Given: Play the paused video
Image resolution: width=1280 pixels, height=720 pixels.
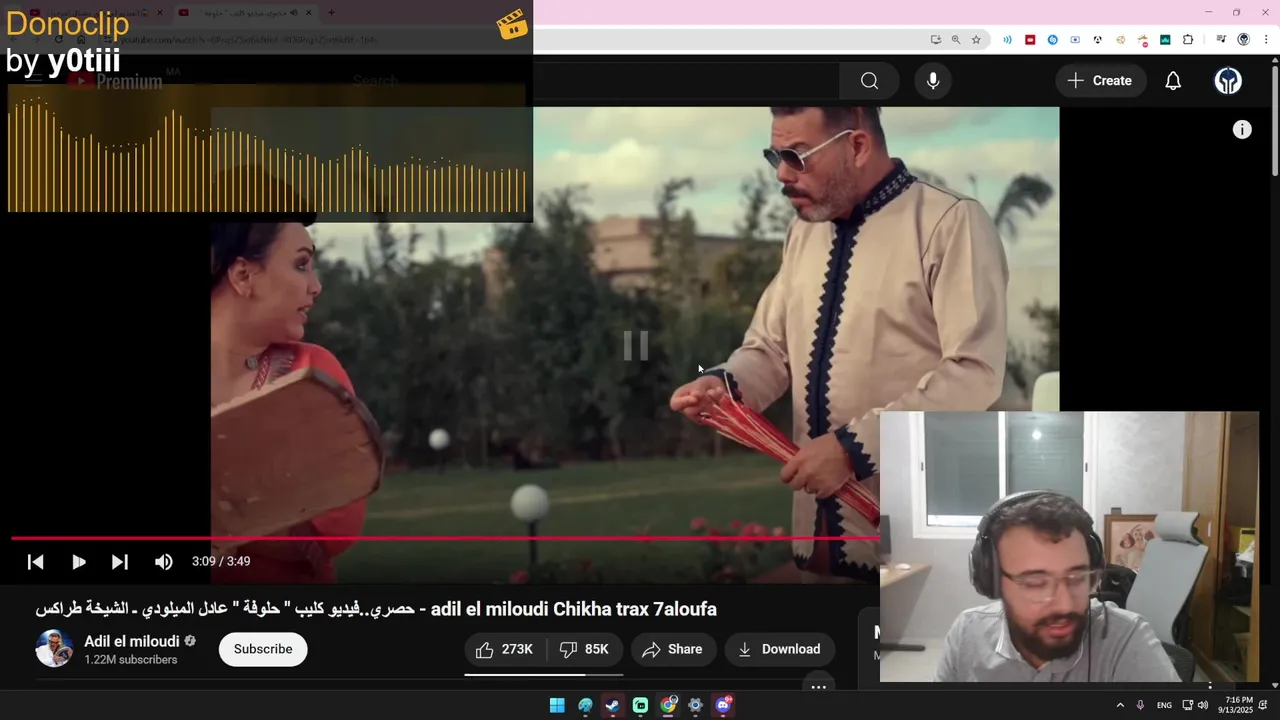Looking at the screenshot, I should [78, 562].
